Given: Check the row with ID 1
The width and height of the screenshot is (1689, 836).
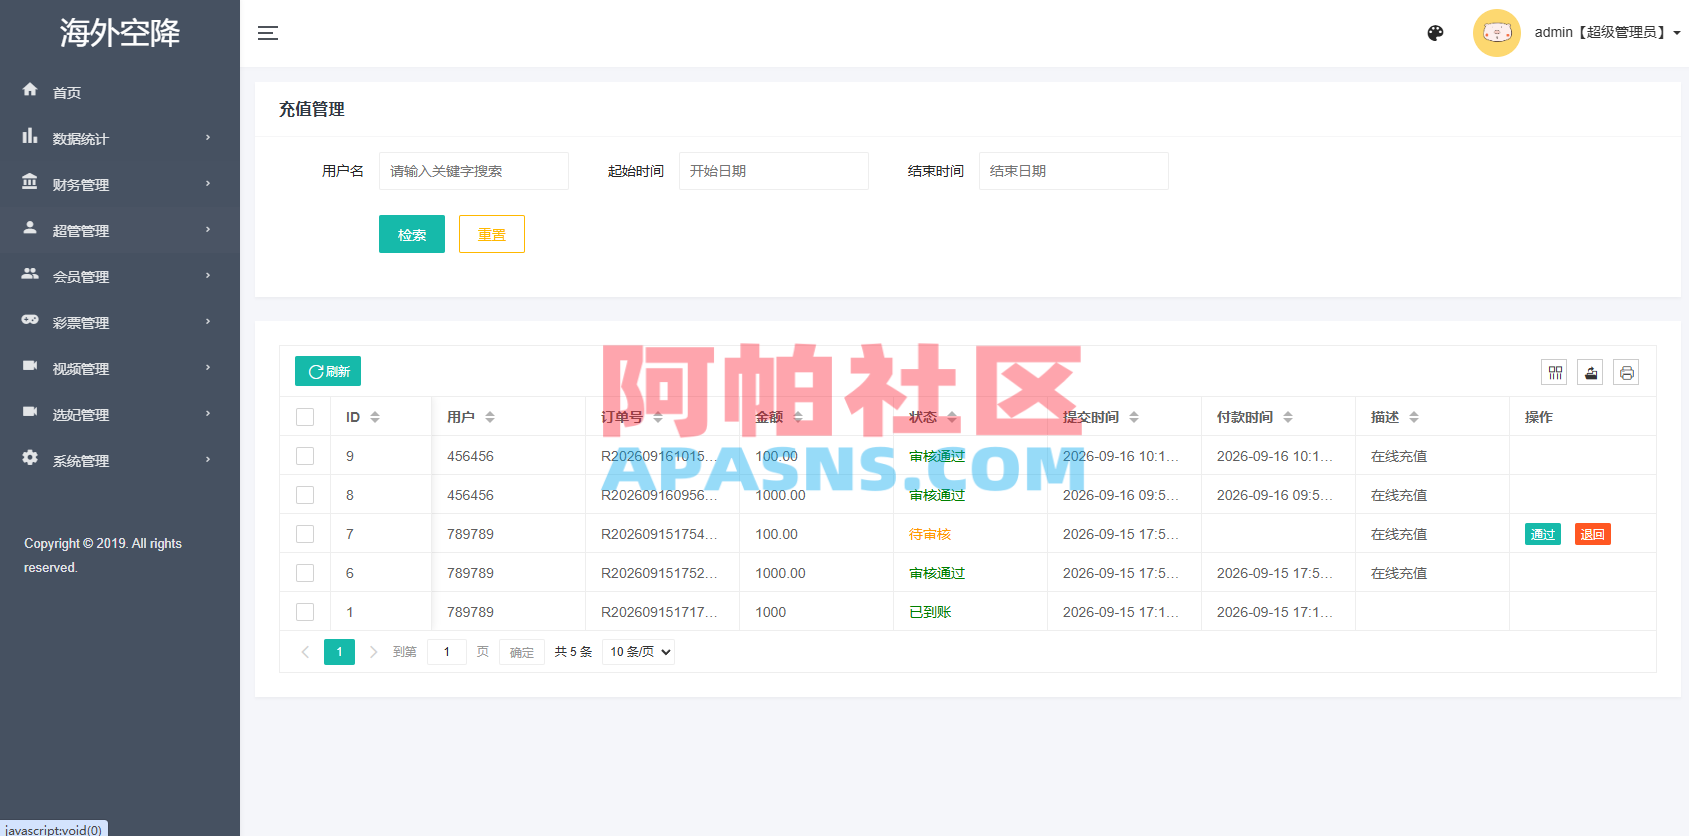Looking at the screenshot, I should [305, 612].
